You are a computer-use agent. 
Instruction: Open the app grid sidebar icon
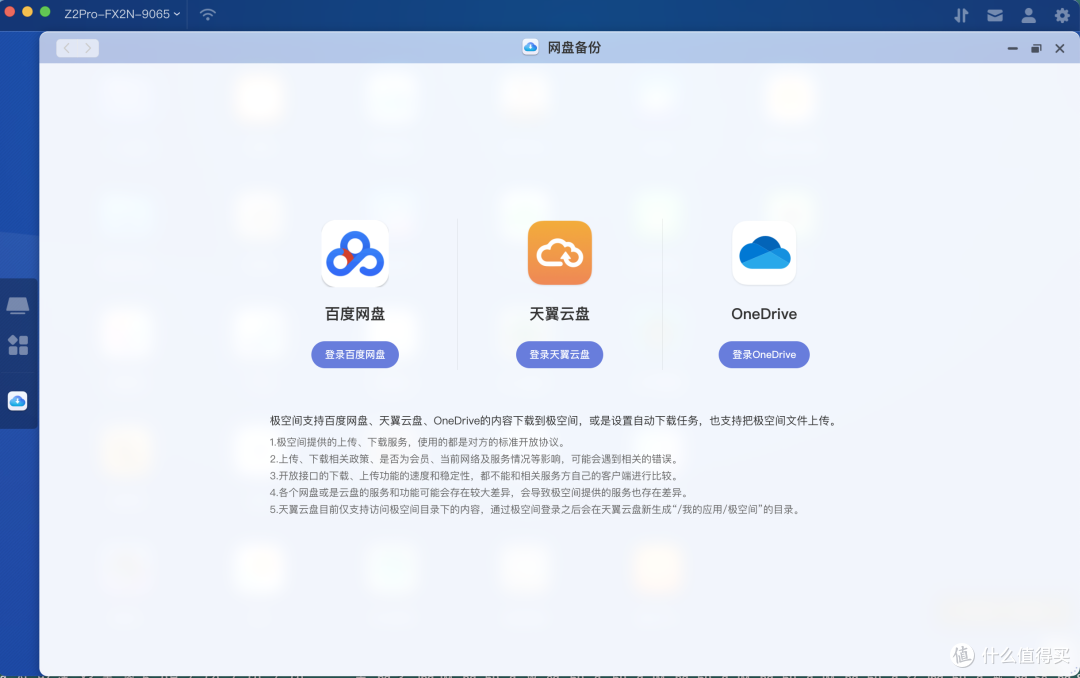18,345
